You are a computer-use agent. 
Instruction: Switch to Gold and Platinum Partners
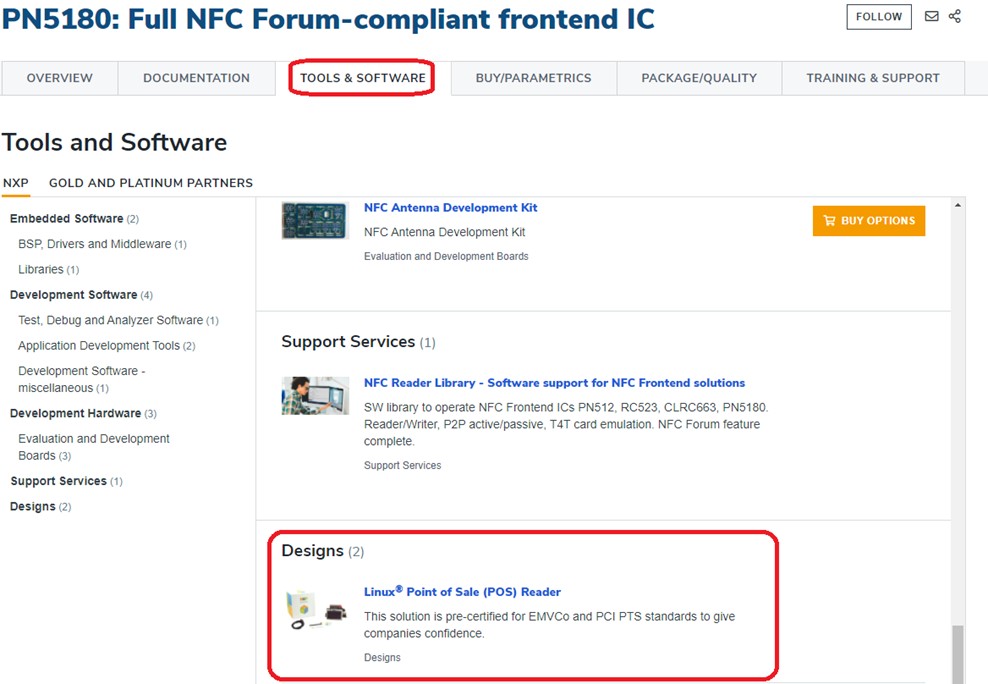tap(151, 183)
